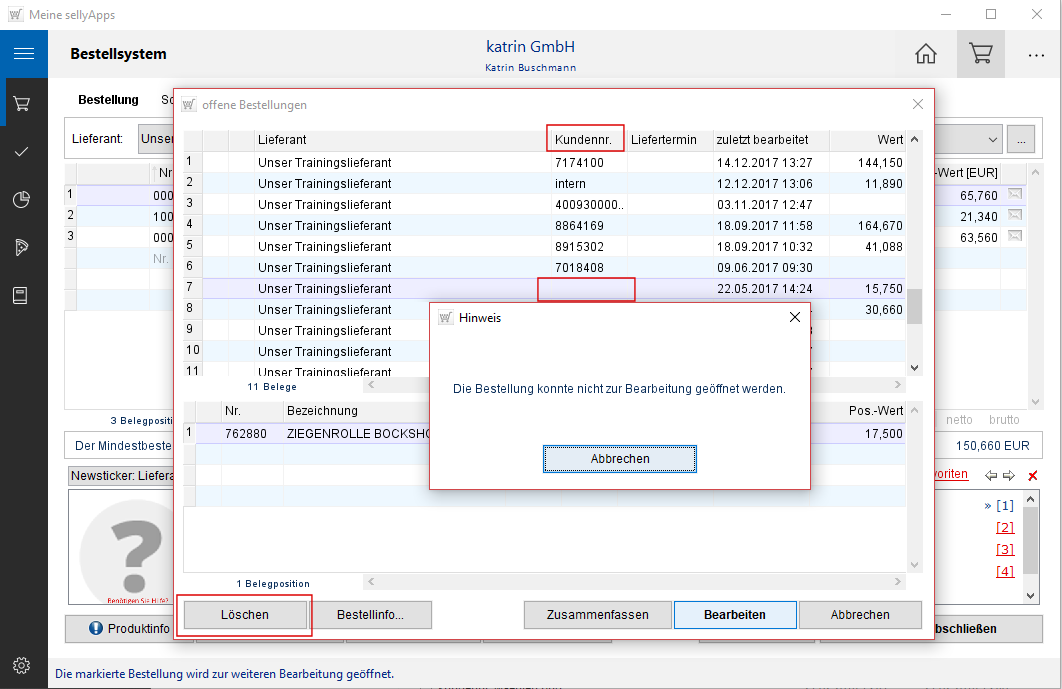Click the shopping cart icon in left sidebar

(23, 103)
